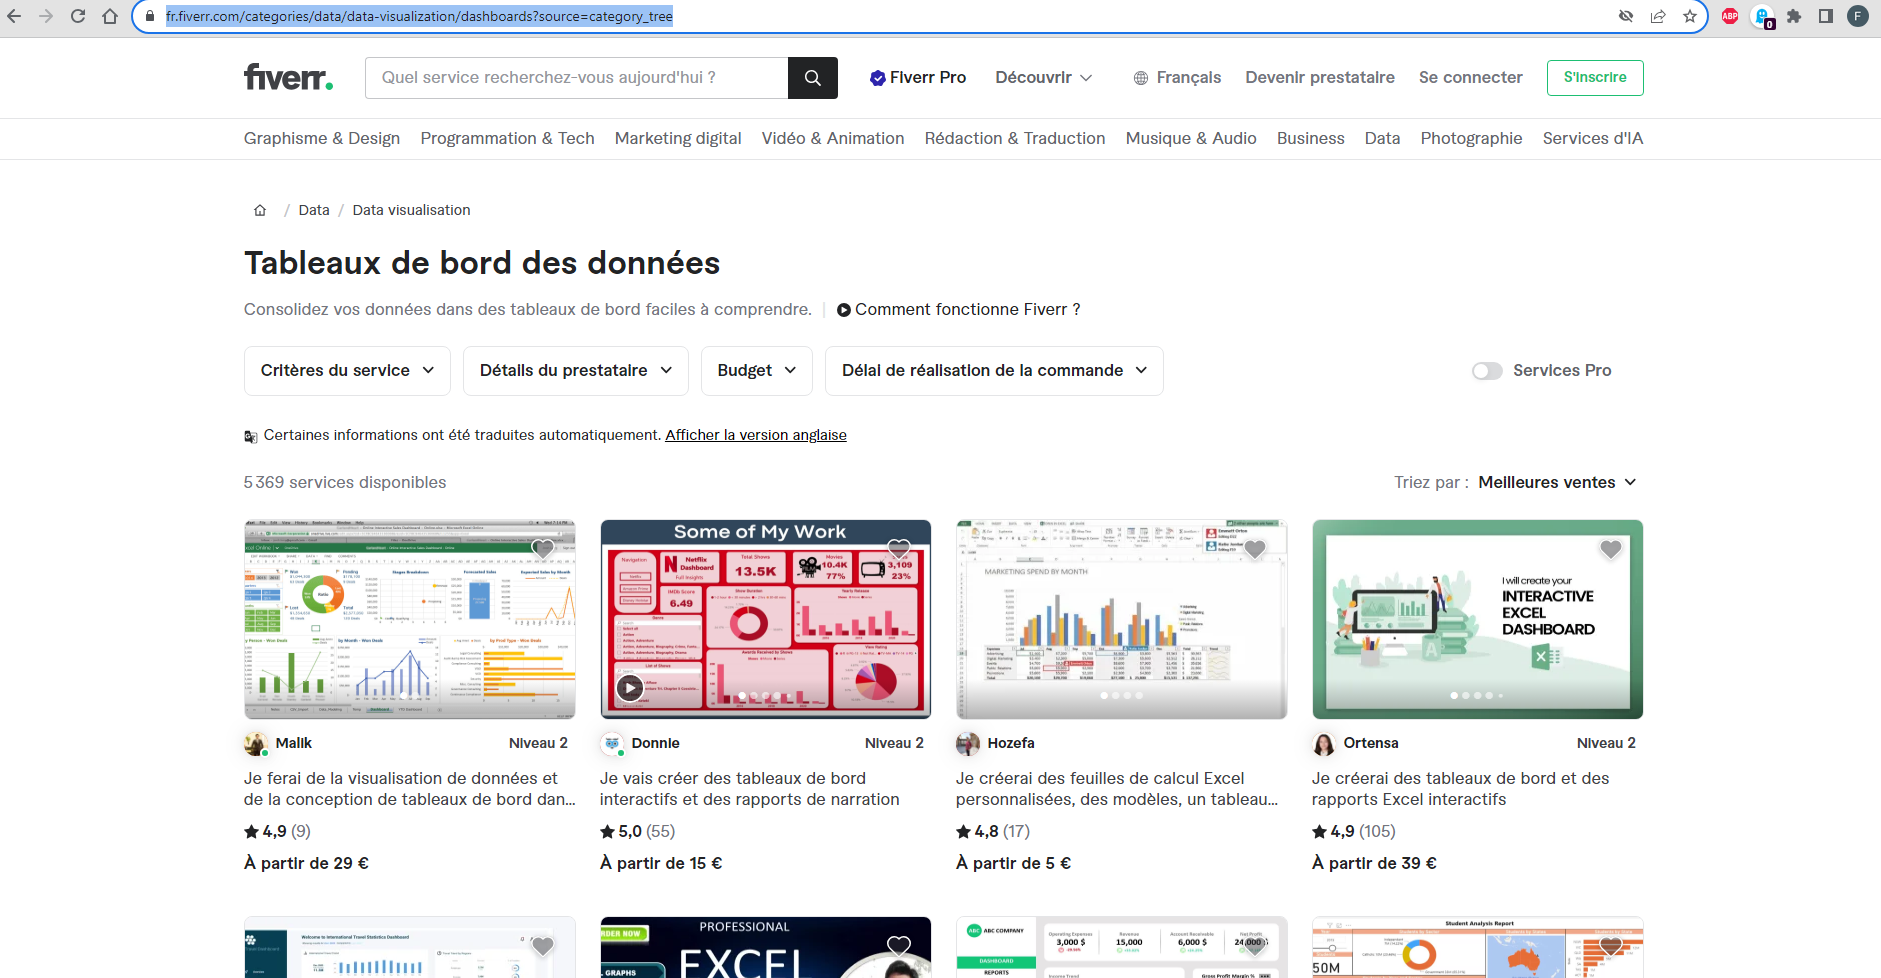Open the Marketing digital category
Image resolution: width=1881 pixels, height=978 pixels.
[x=678, y=138]
